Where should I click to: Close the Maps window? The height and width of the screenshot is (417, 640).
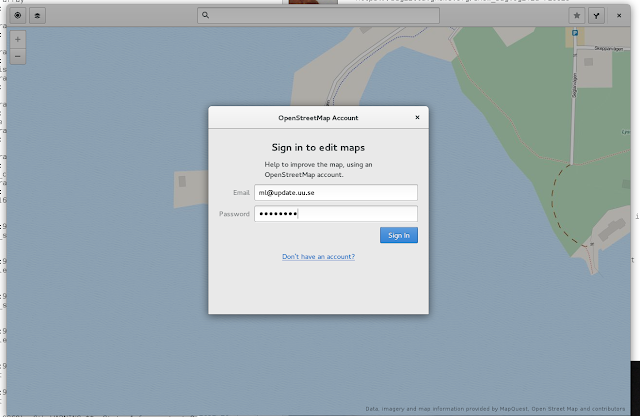coord(619,16)
